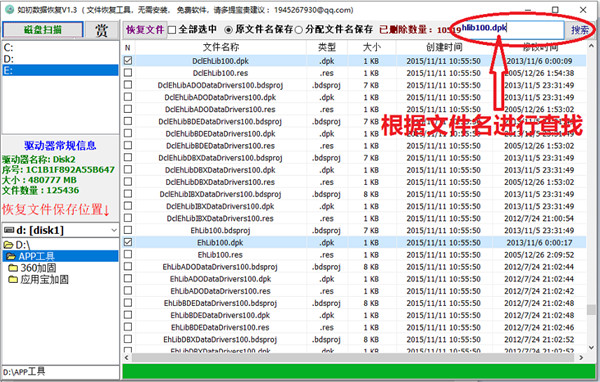Click the modified time 2012/7/24 21:00:54

(539, 219)
